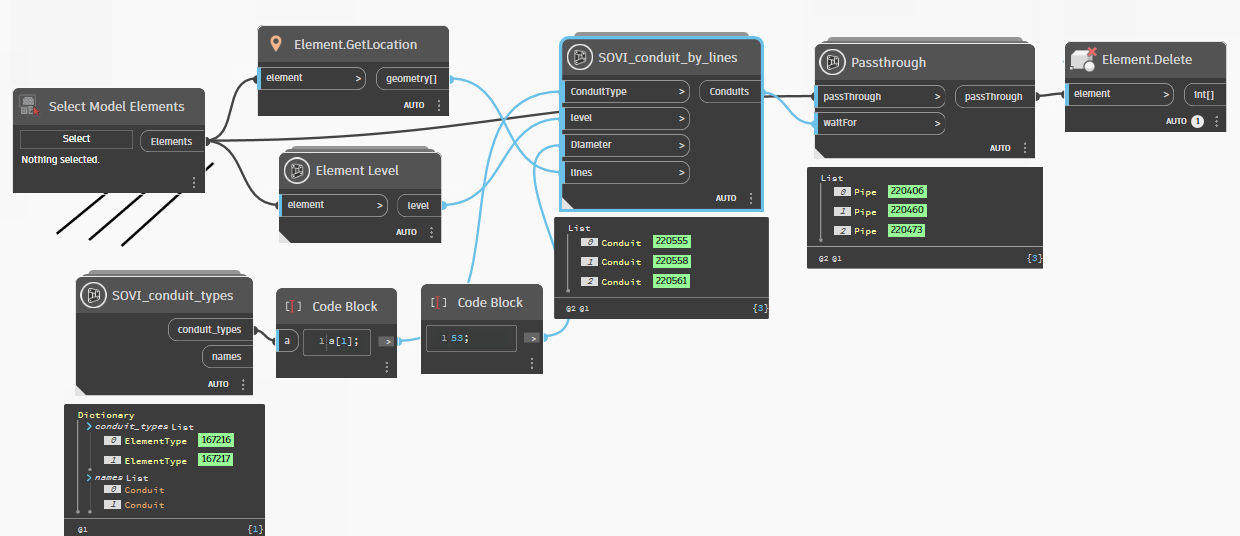Viewport: 1240px width, 536px height.
Task: Click the Conduits output port
Action: coord(730,91)
